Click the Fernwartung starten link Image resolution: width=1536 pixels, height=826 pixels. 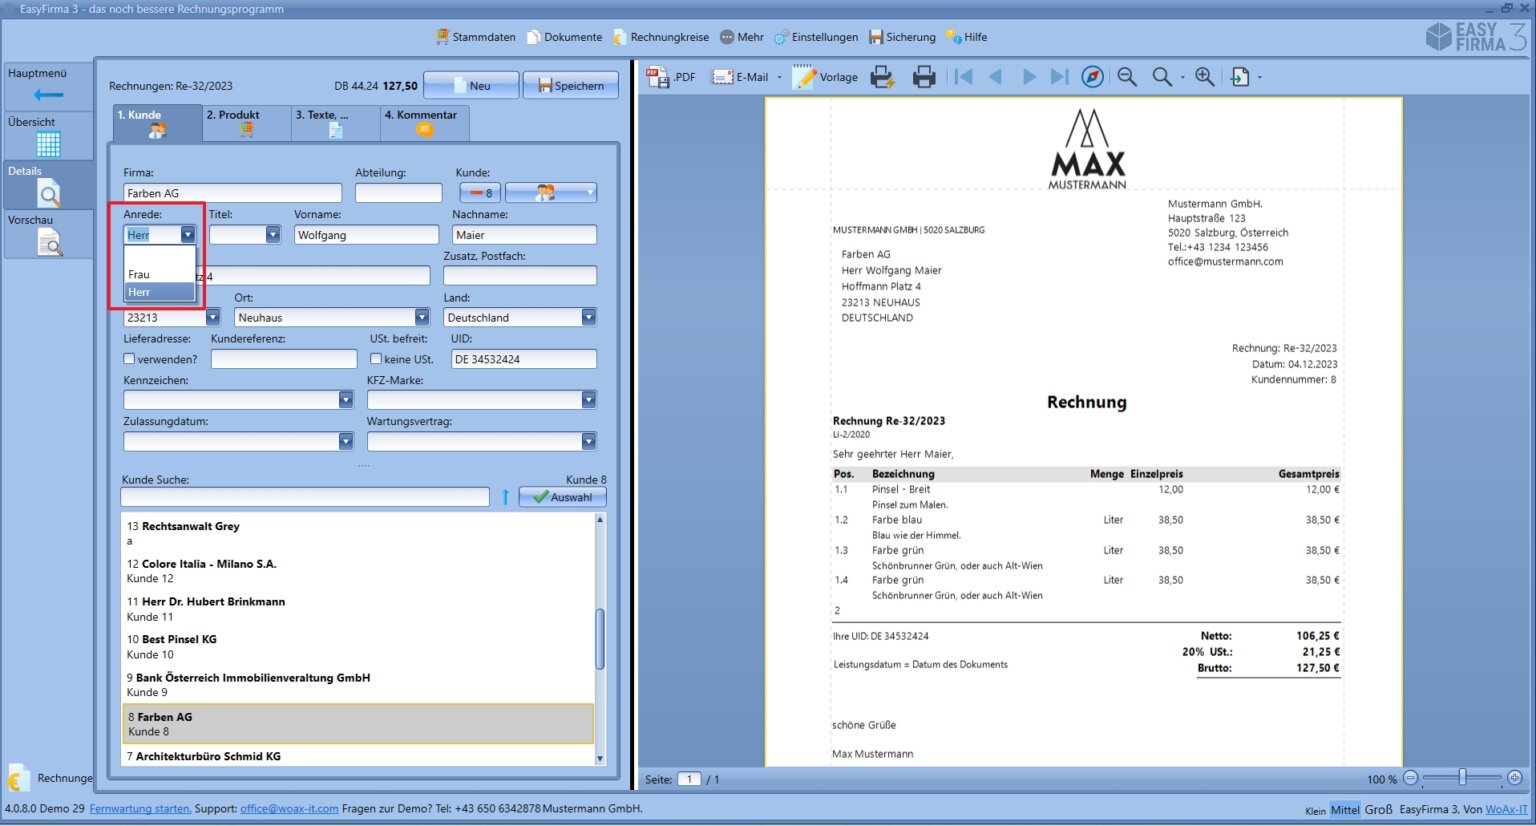click(140, 809)
